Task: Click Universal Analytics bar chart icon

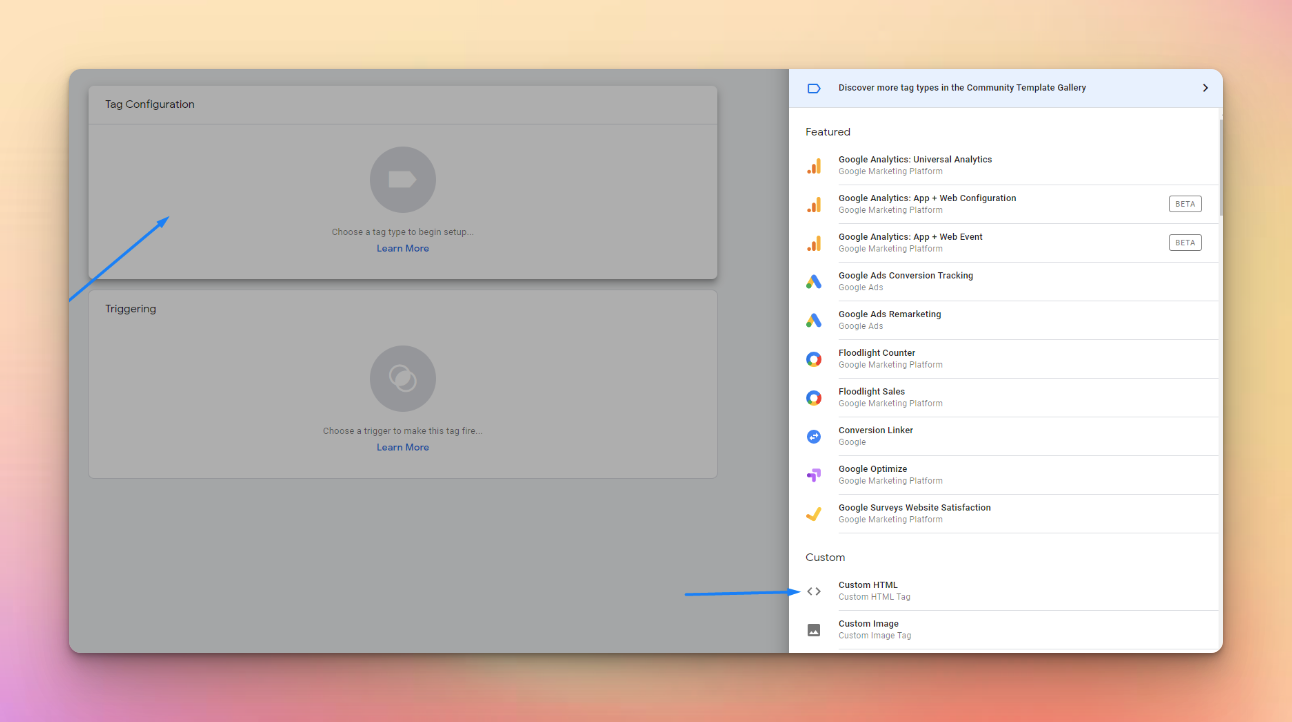Action: pyautogui.click(x=814, y=166)
